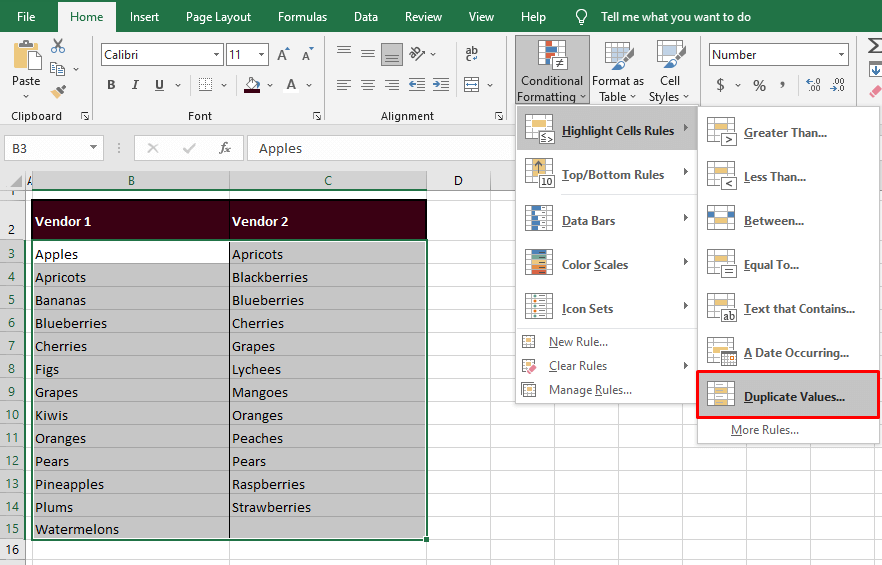Toggle Underline formatting
The image size is (882, 565).
160,85
